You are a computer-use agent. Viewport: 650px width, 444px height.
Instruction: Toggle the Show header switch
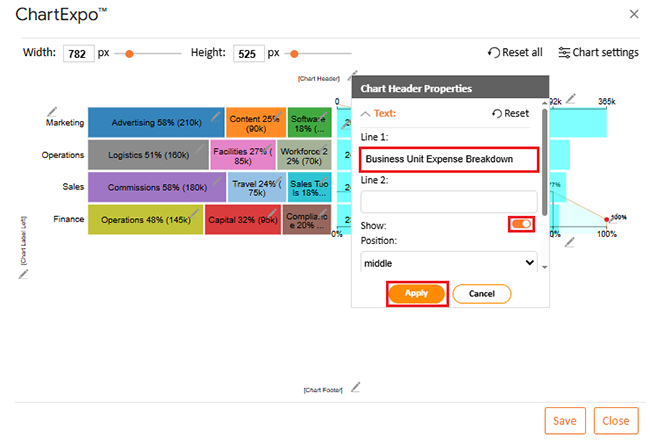(x=521, y=225)
